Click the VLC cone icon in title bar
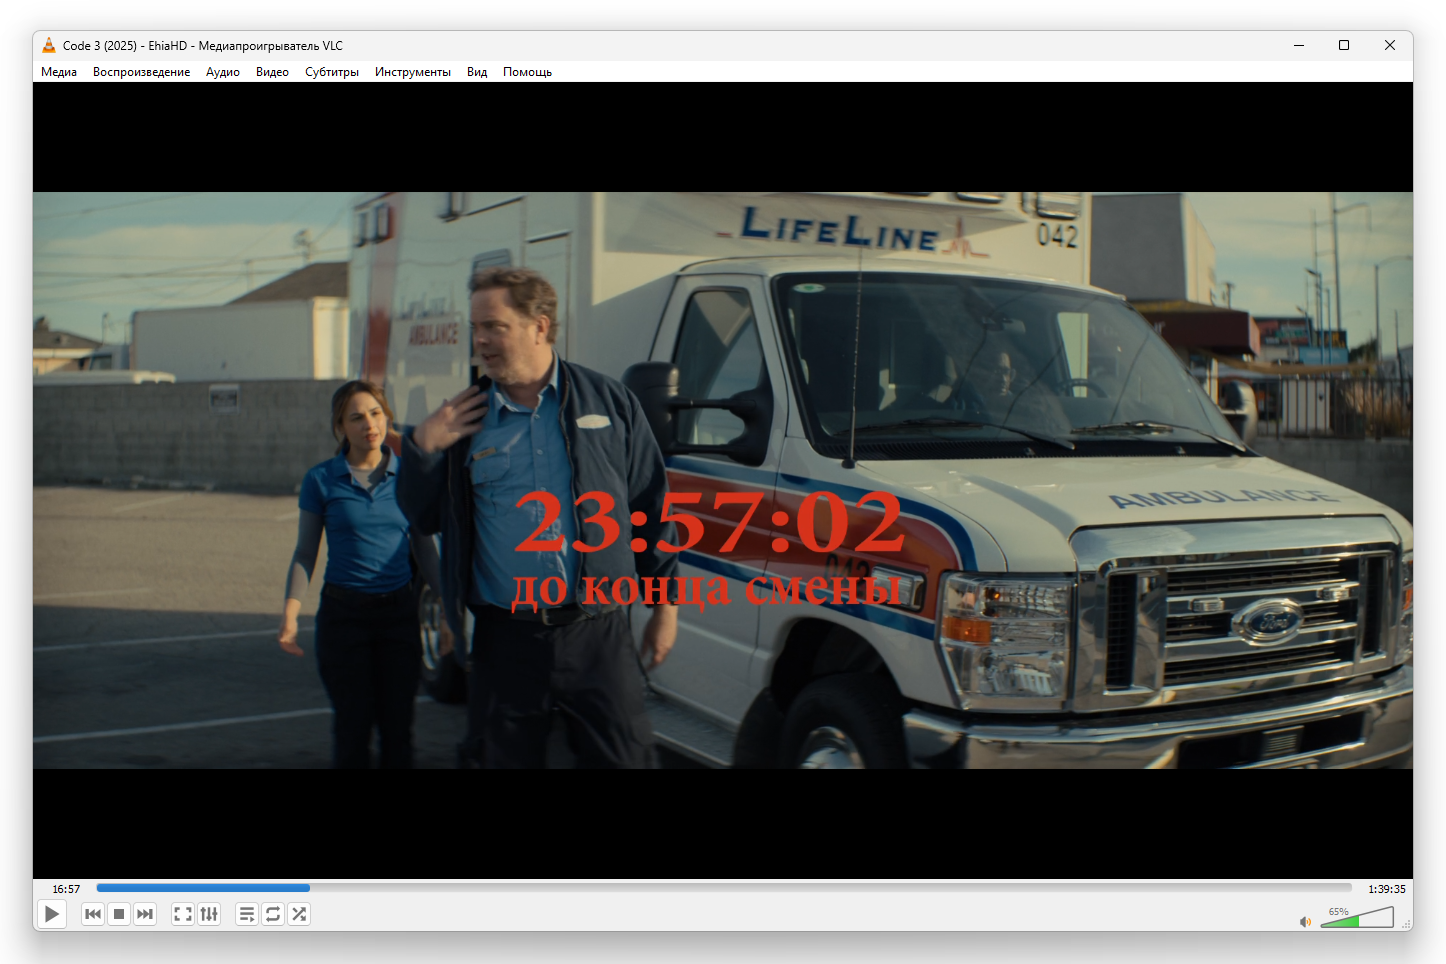 point(49,45)
